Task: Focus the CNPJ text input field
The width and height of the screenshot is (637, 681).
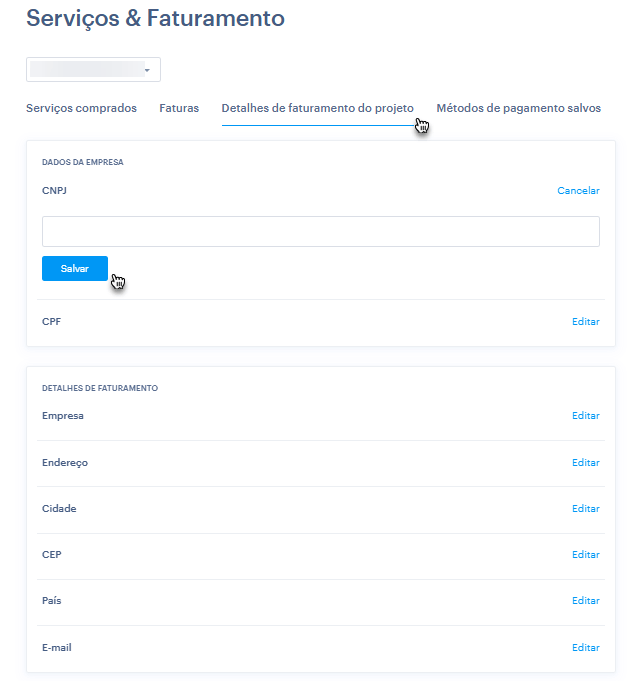Action: (320, 232)
